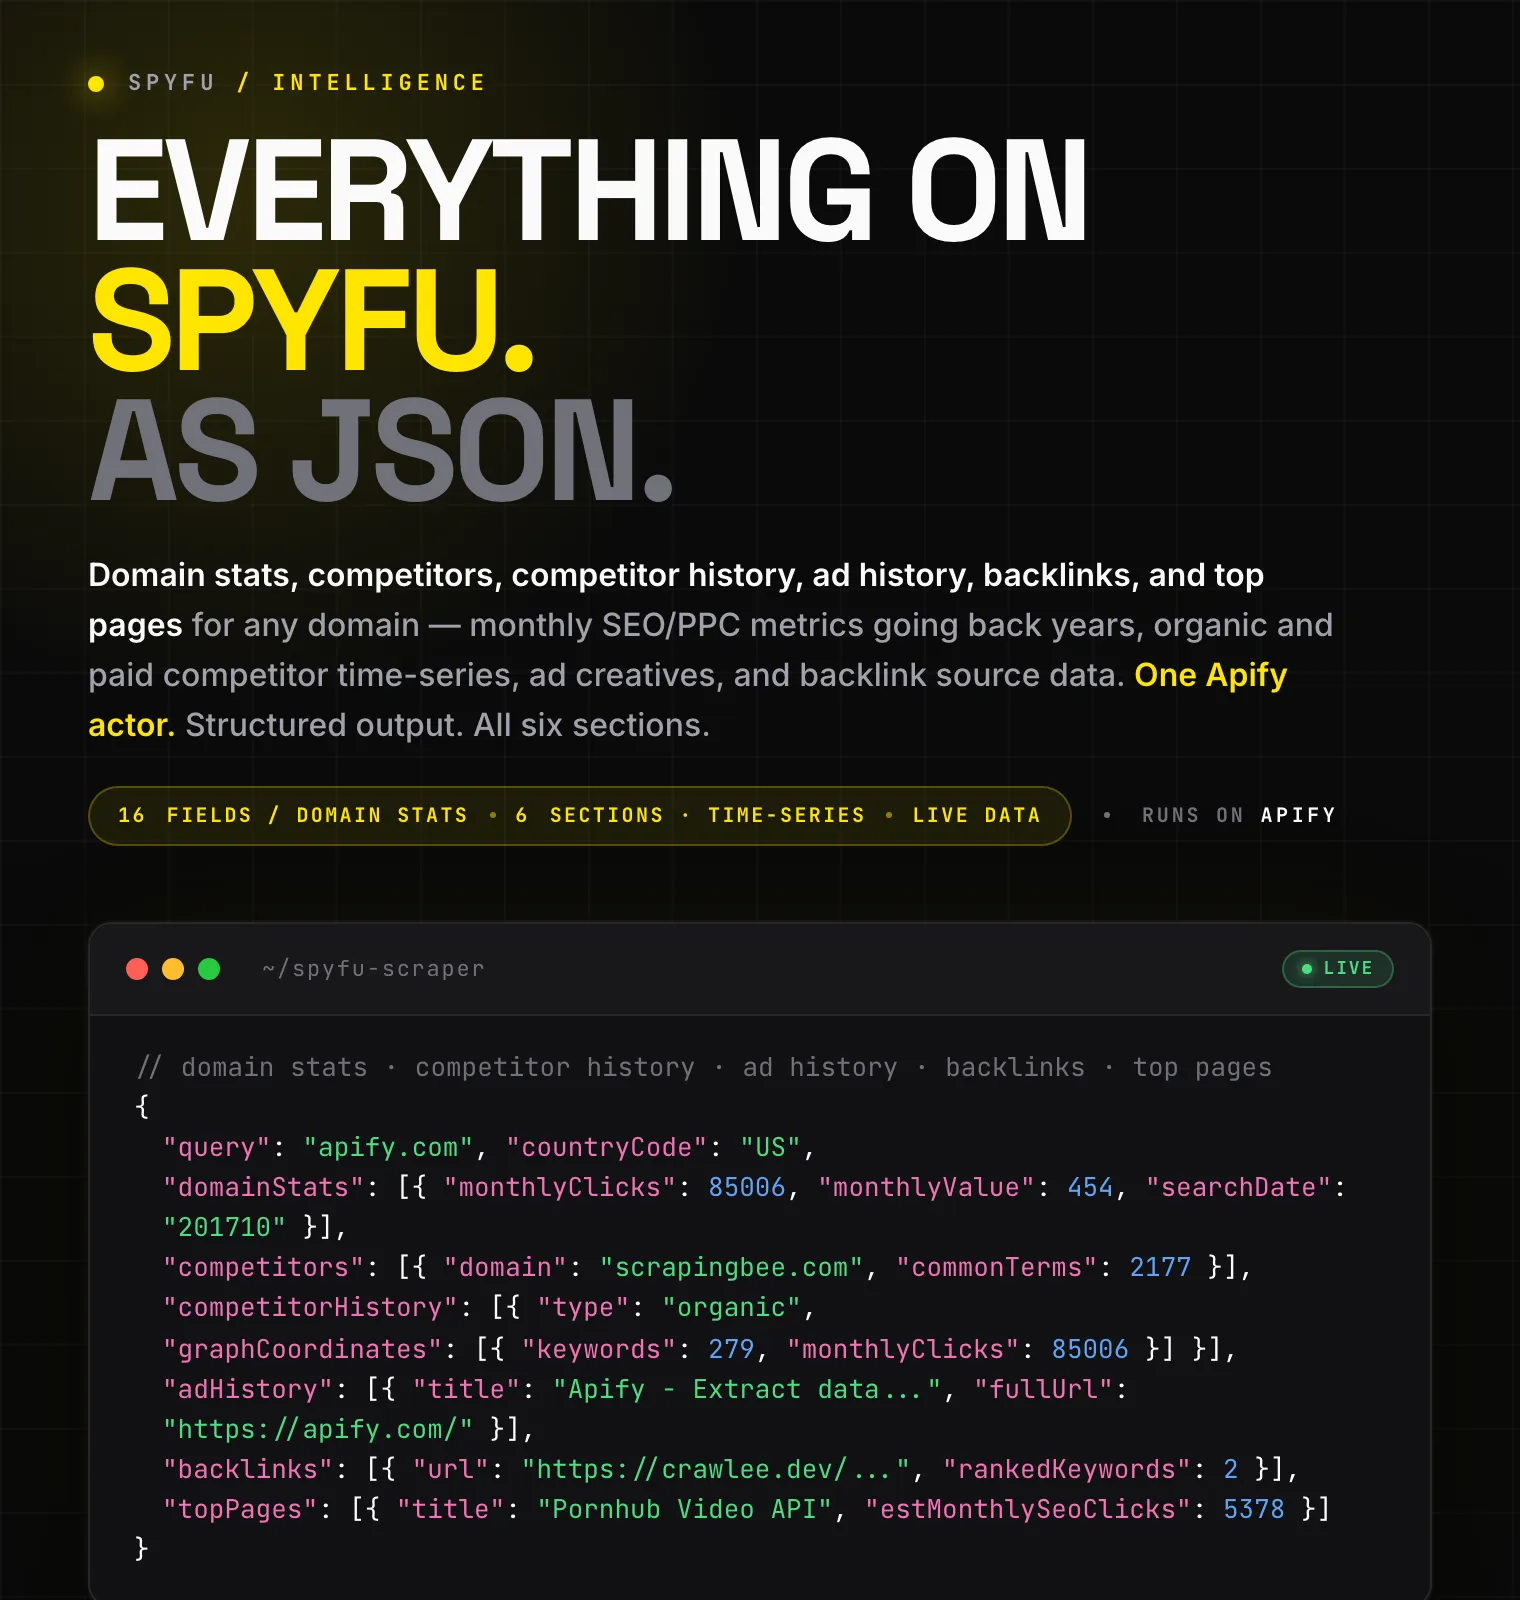The width and height of the screenshot is (1520, 1600).
Task: Click the yellow dot beside SPYFU header
Action: (96, 84)
